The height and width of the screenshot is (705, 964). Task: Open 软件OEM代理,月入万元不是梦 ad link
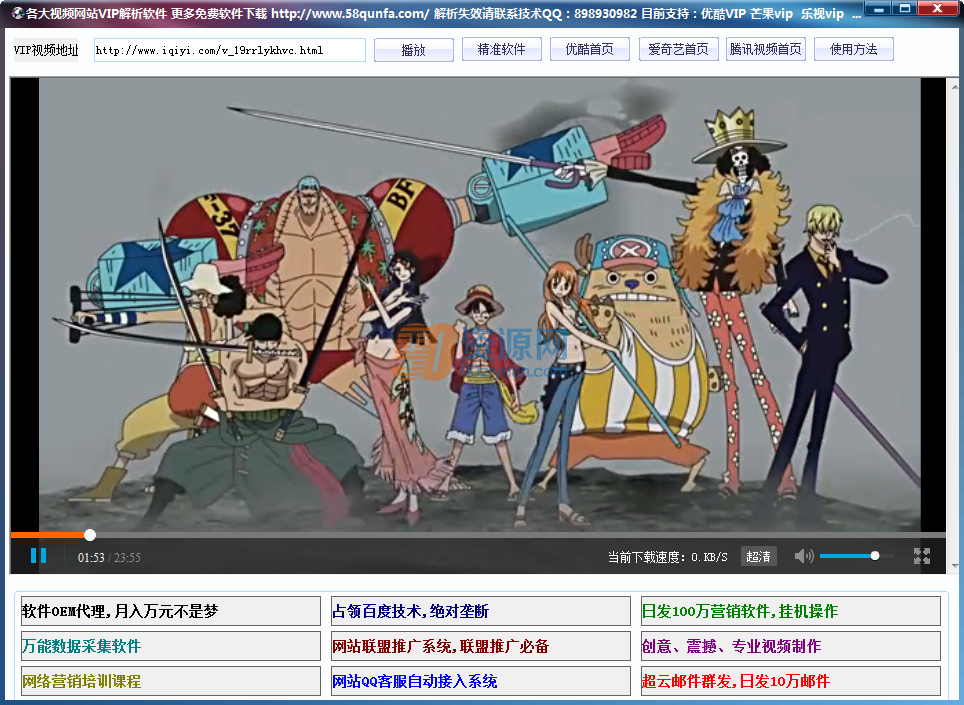[x=171, y=611]
